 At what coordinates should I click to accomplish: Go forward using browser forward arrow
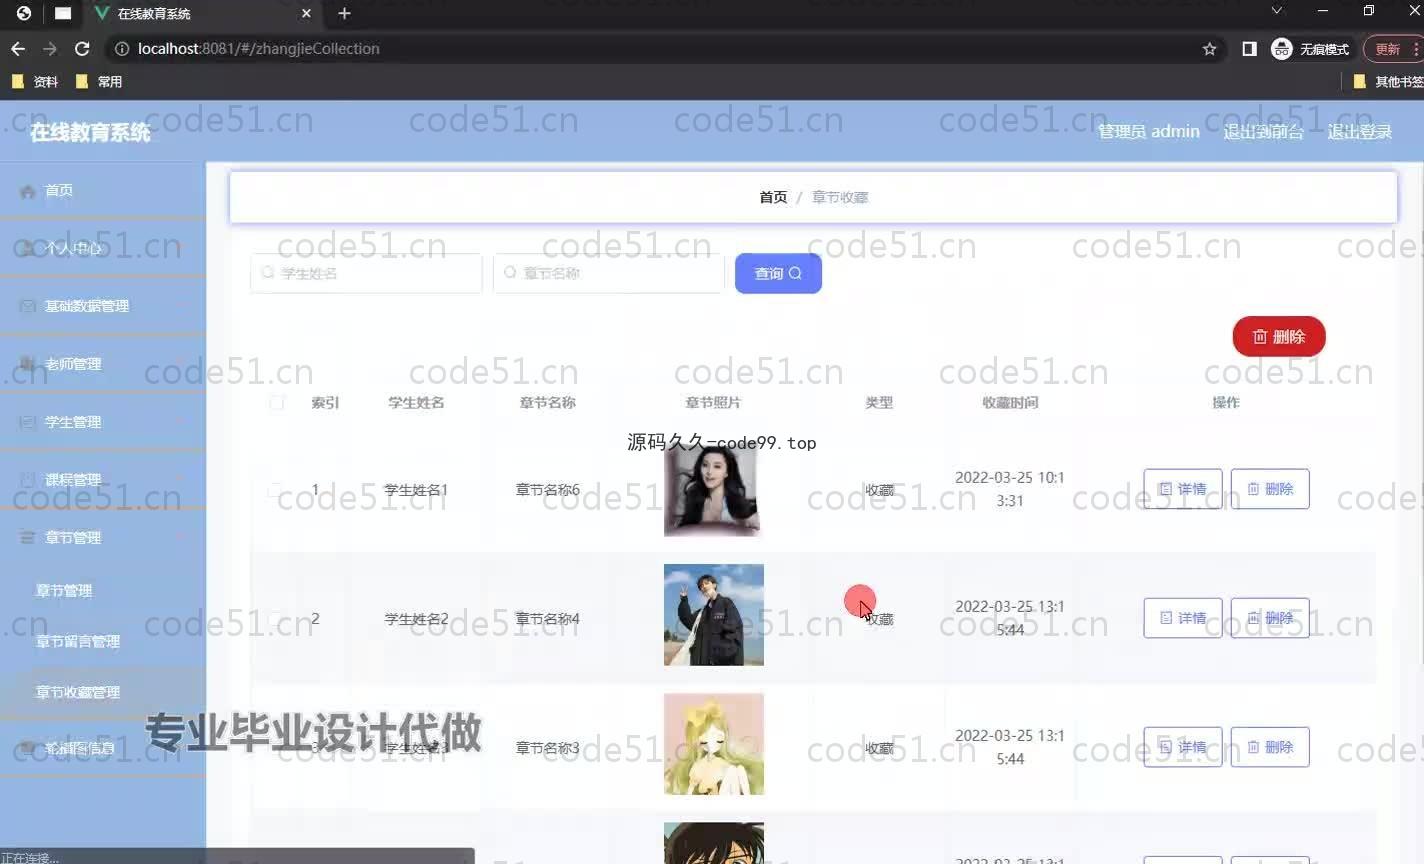coord(50,48)
